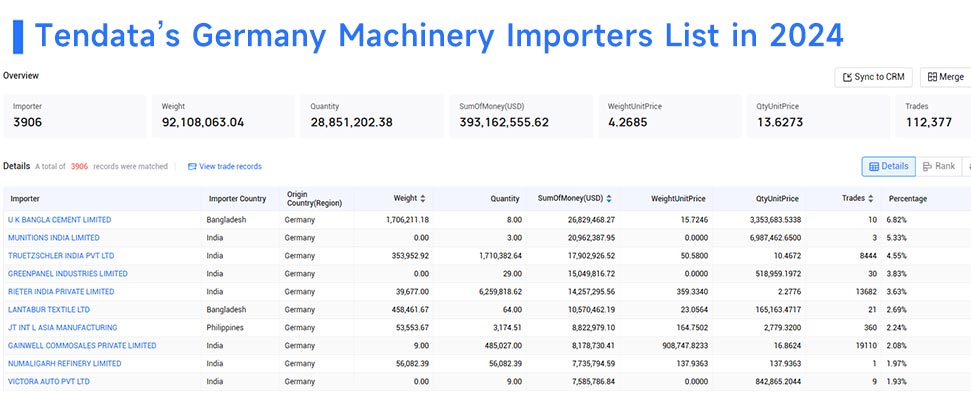Viewport: 971px width, 405px height.
Task: Click the Merge button
Action: (x=946, y=77)
